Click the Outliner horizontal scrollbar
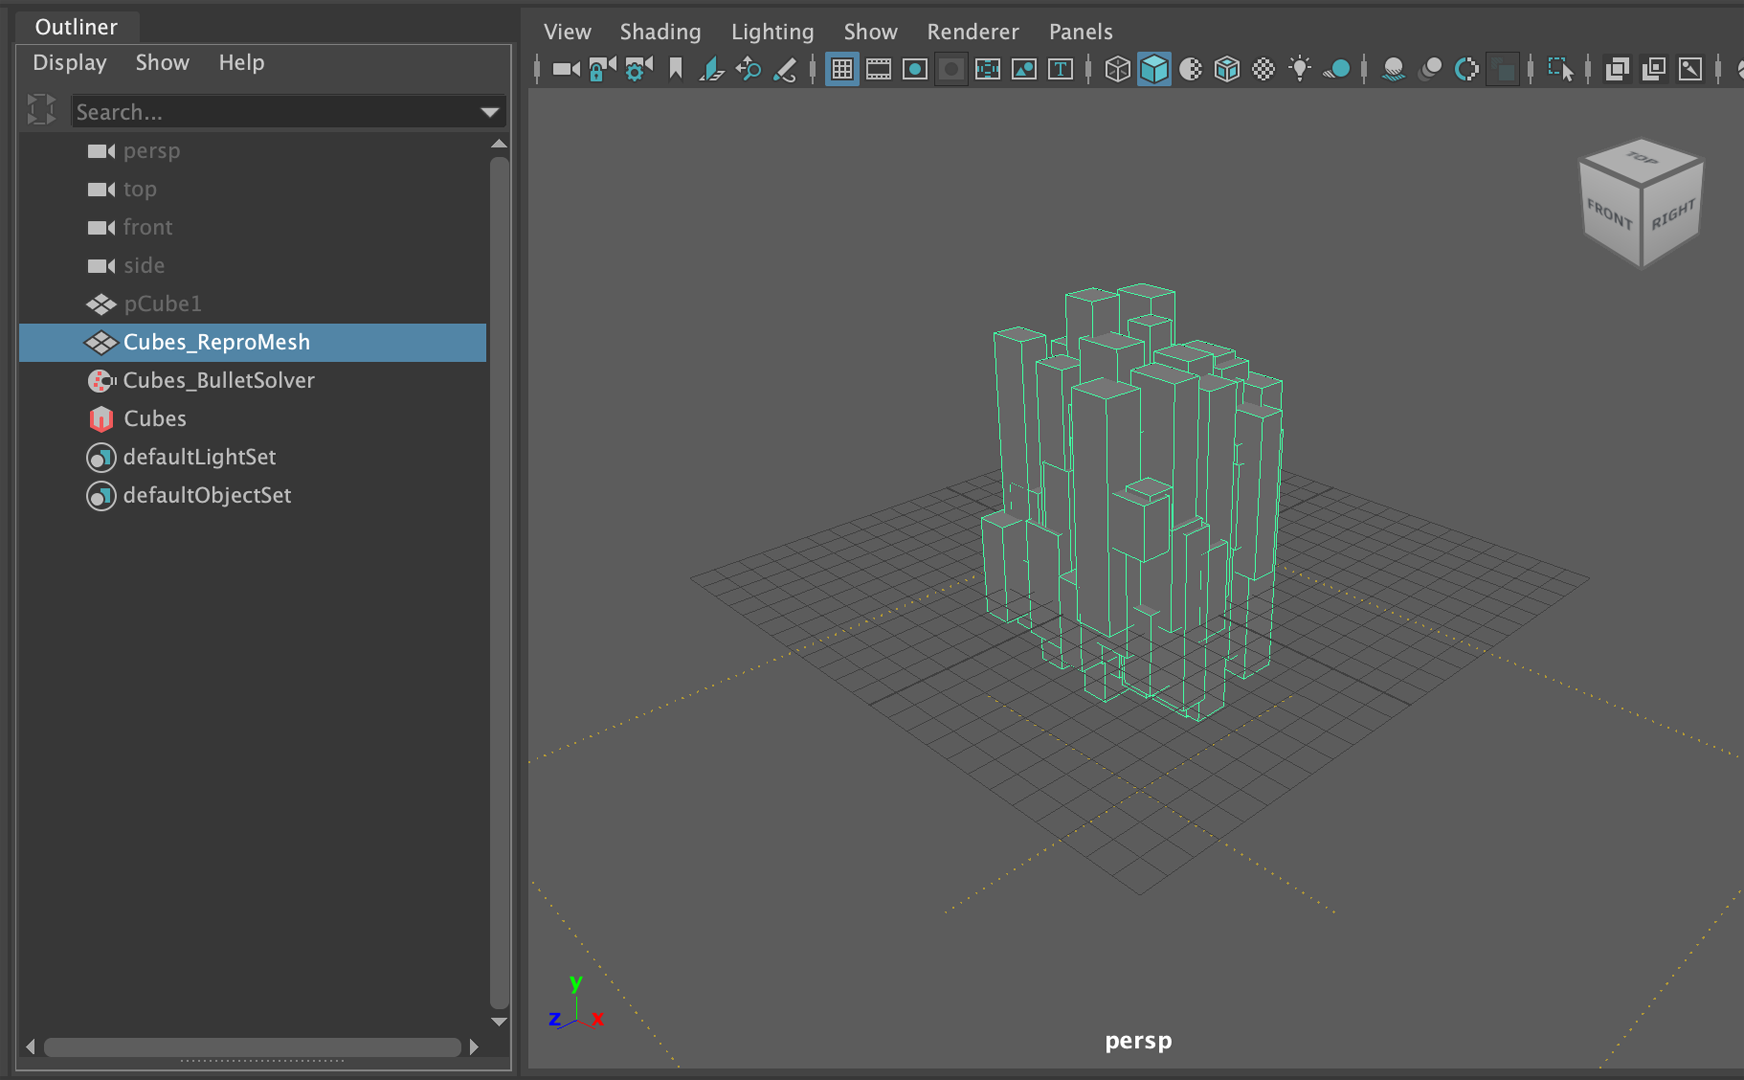This screenshot has width=1744, height=1080. 252,1047
